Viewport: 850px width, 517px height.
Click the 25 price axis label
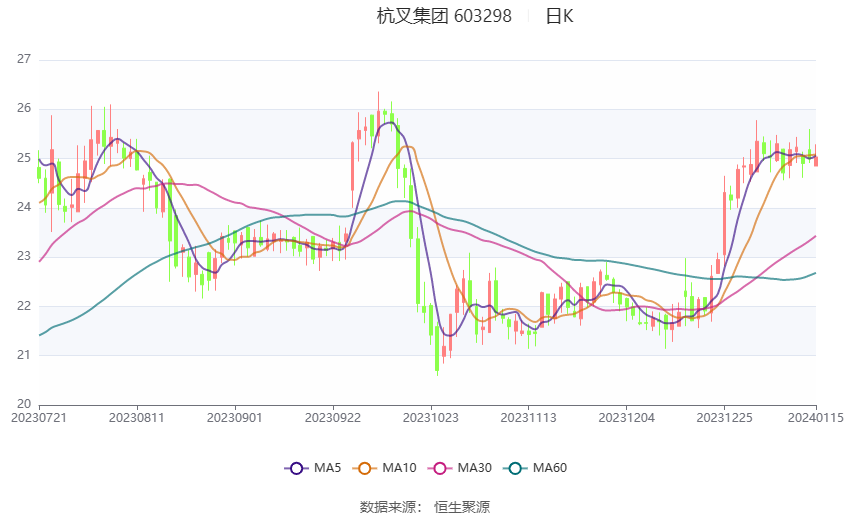[24, 158]
